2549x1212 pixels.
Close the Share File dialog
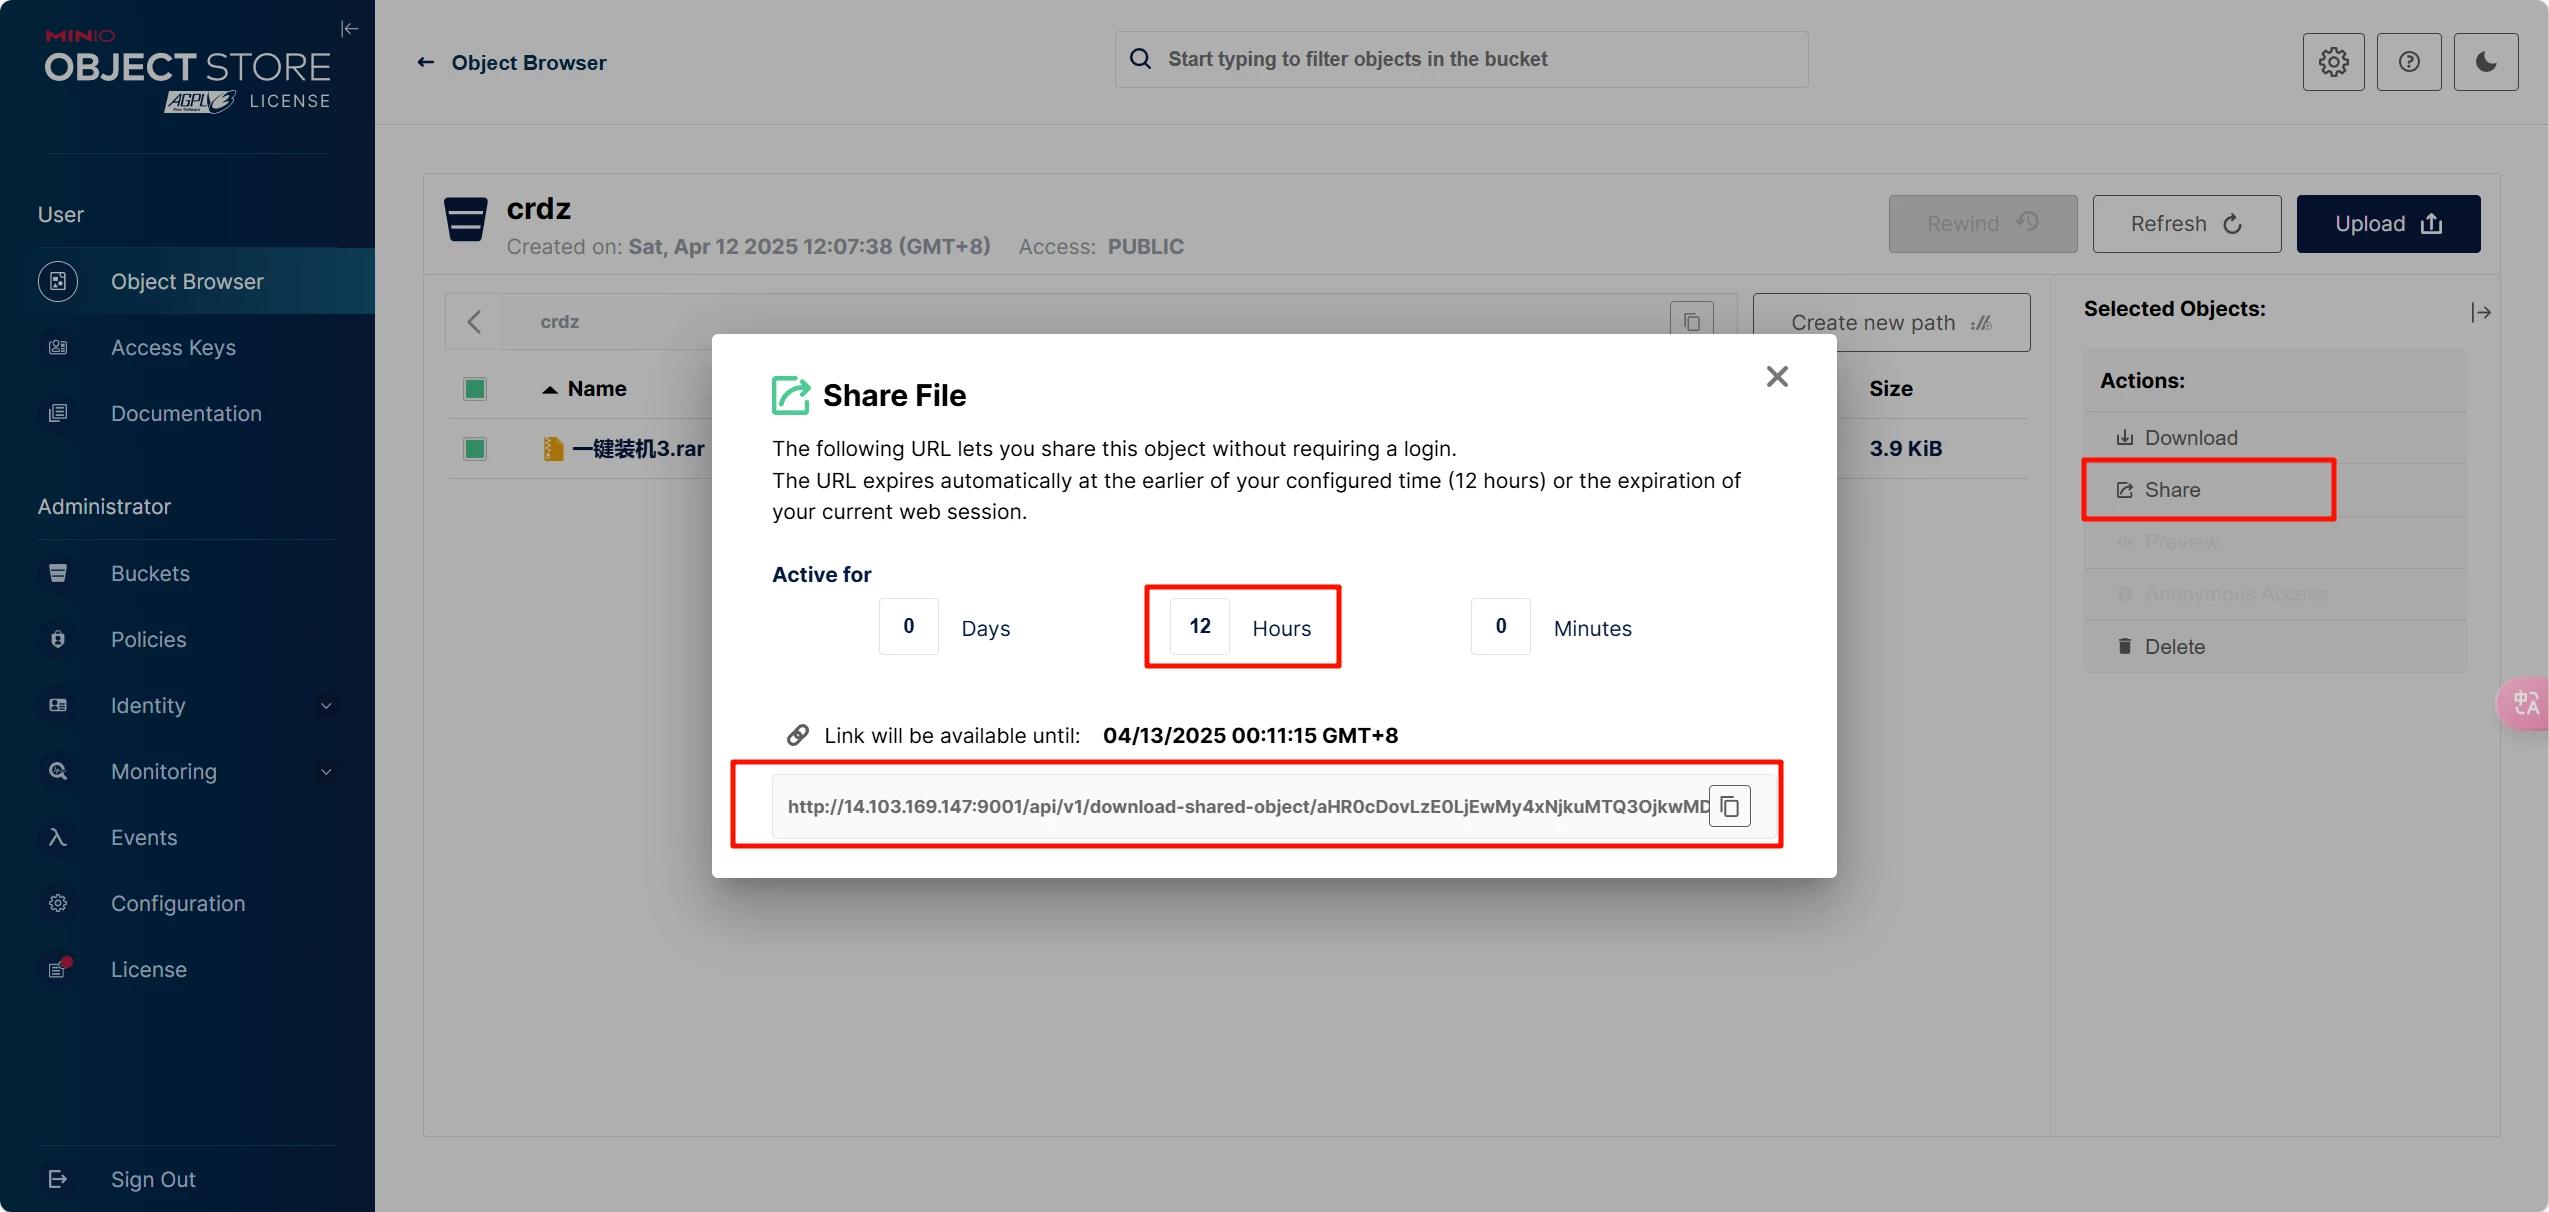click(1776, 377)
